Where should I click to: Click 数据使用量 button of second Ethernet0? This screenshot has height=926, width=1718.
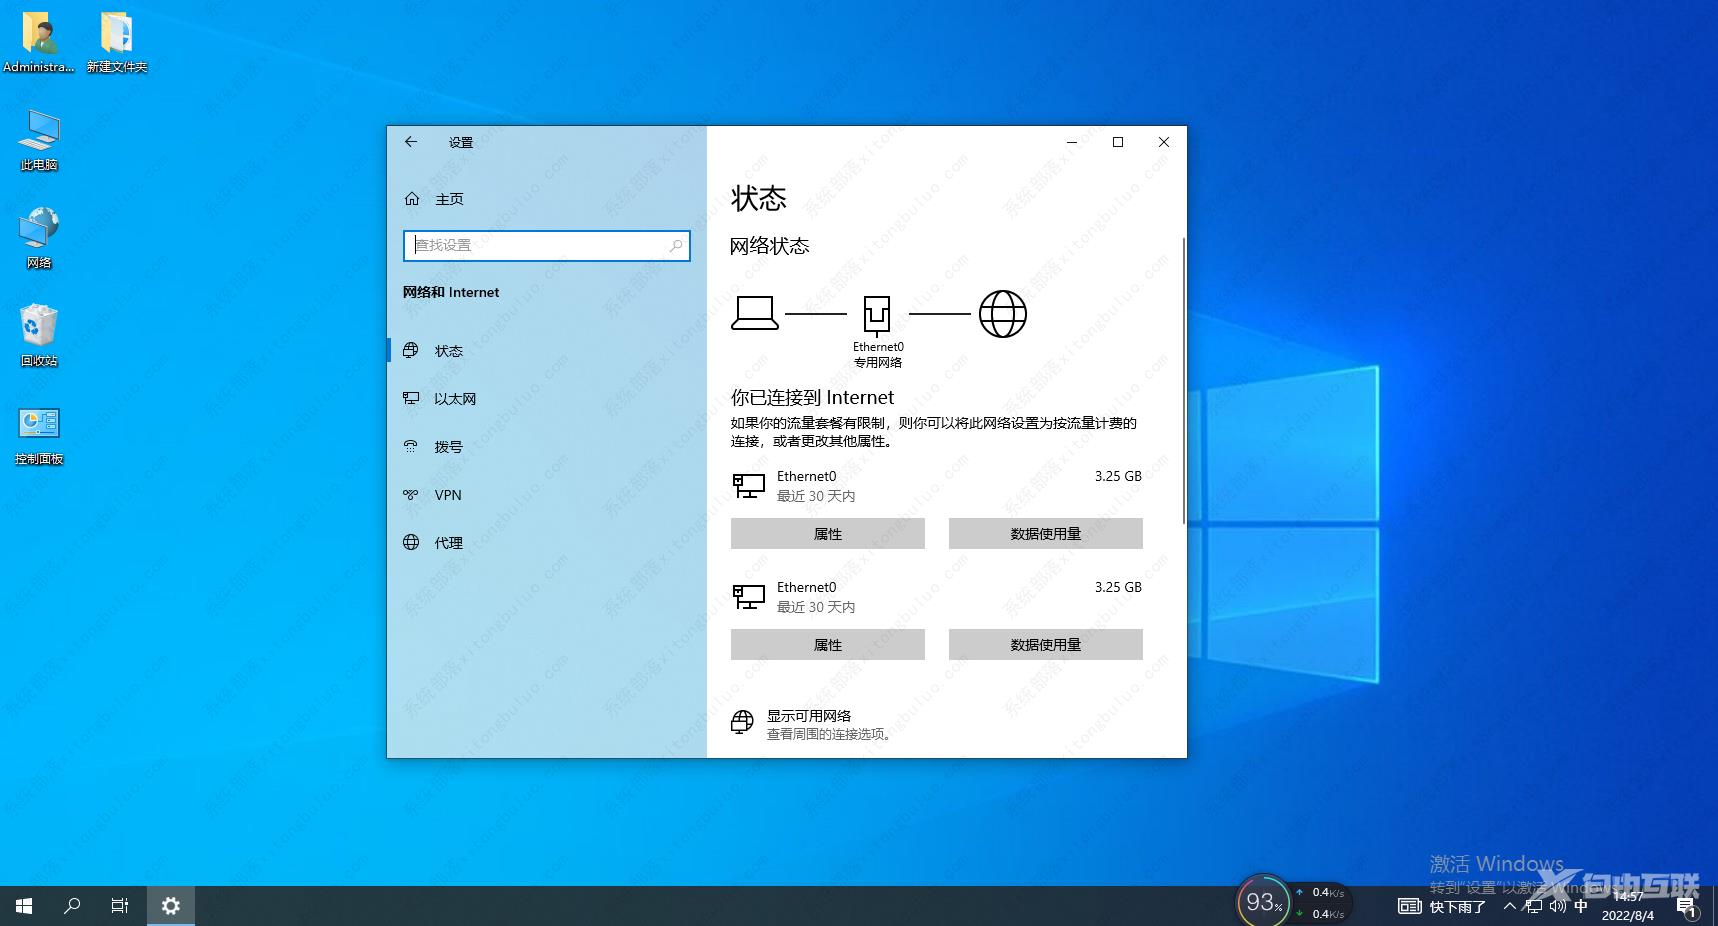1045,645
